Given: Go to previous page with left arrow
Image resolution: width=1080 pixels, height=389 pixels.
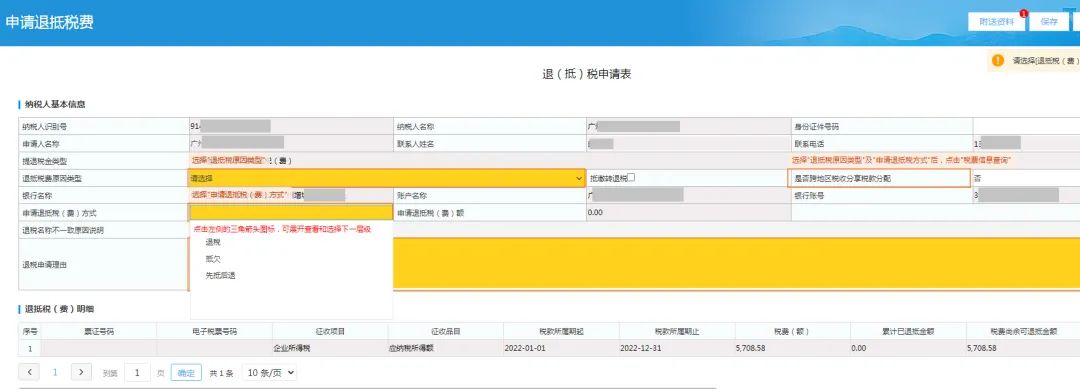Looking at the screenshot, I should click(30, 372).
